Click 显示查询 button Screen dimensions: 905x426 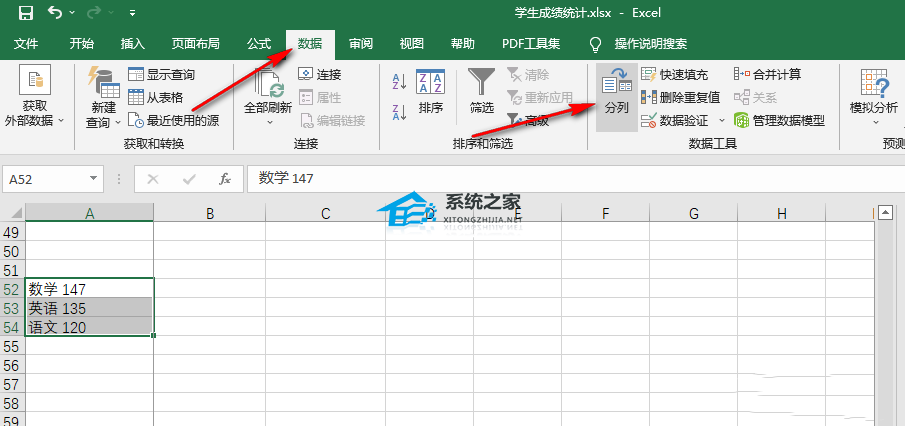point(162,74)
